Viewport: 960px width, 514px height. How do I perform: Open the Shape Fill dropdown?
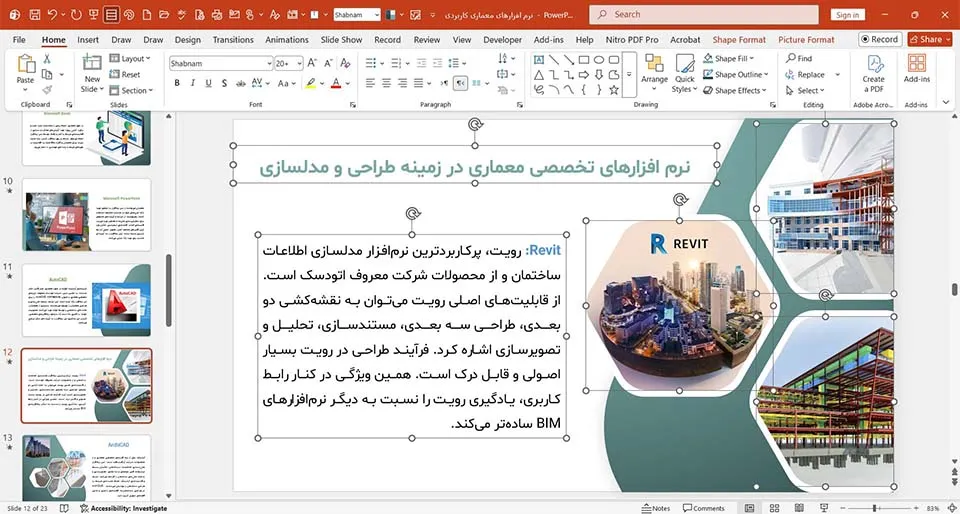(x=729, y=59)
